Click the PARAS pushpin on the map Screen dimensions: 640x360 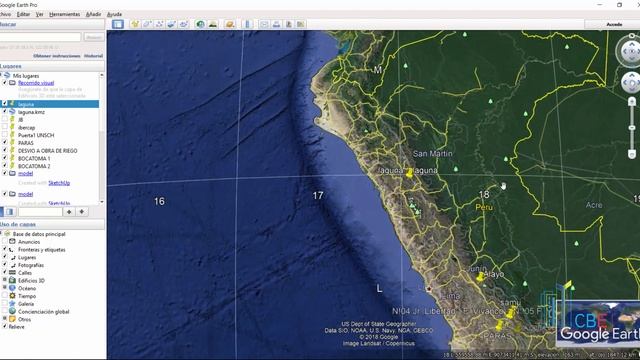point(500,325)
